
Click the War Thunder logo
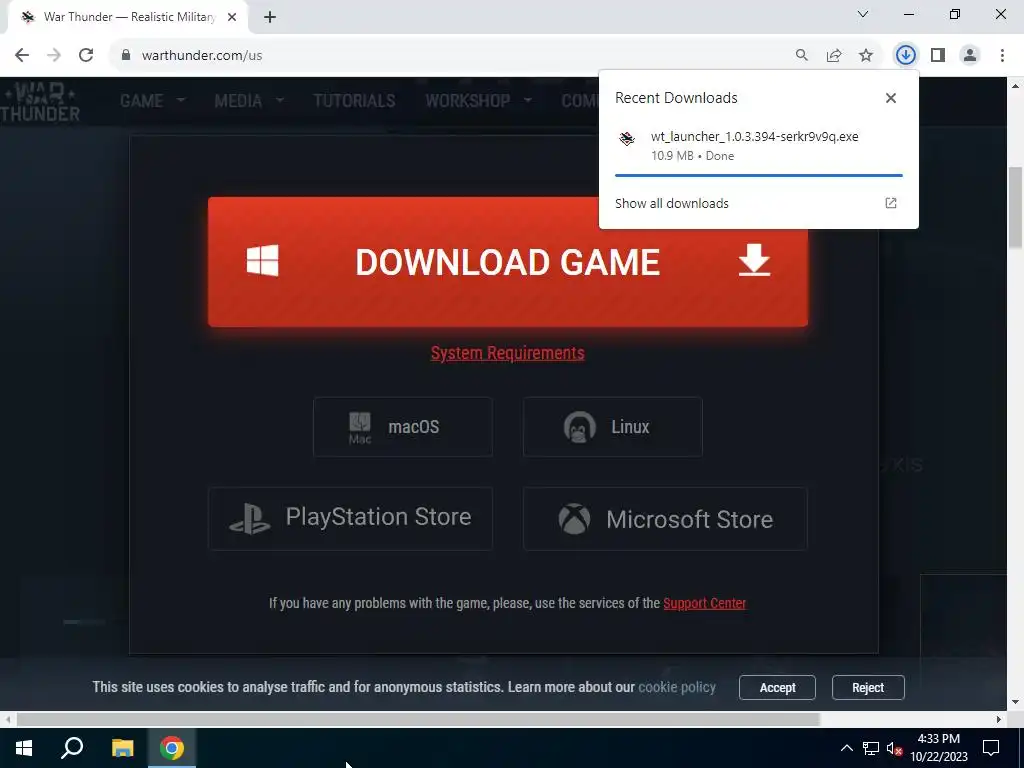point(40,102)
